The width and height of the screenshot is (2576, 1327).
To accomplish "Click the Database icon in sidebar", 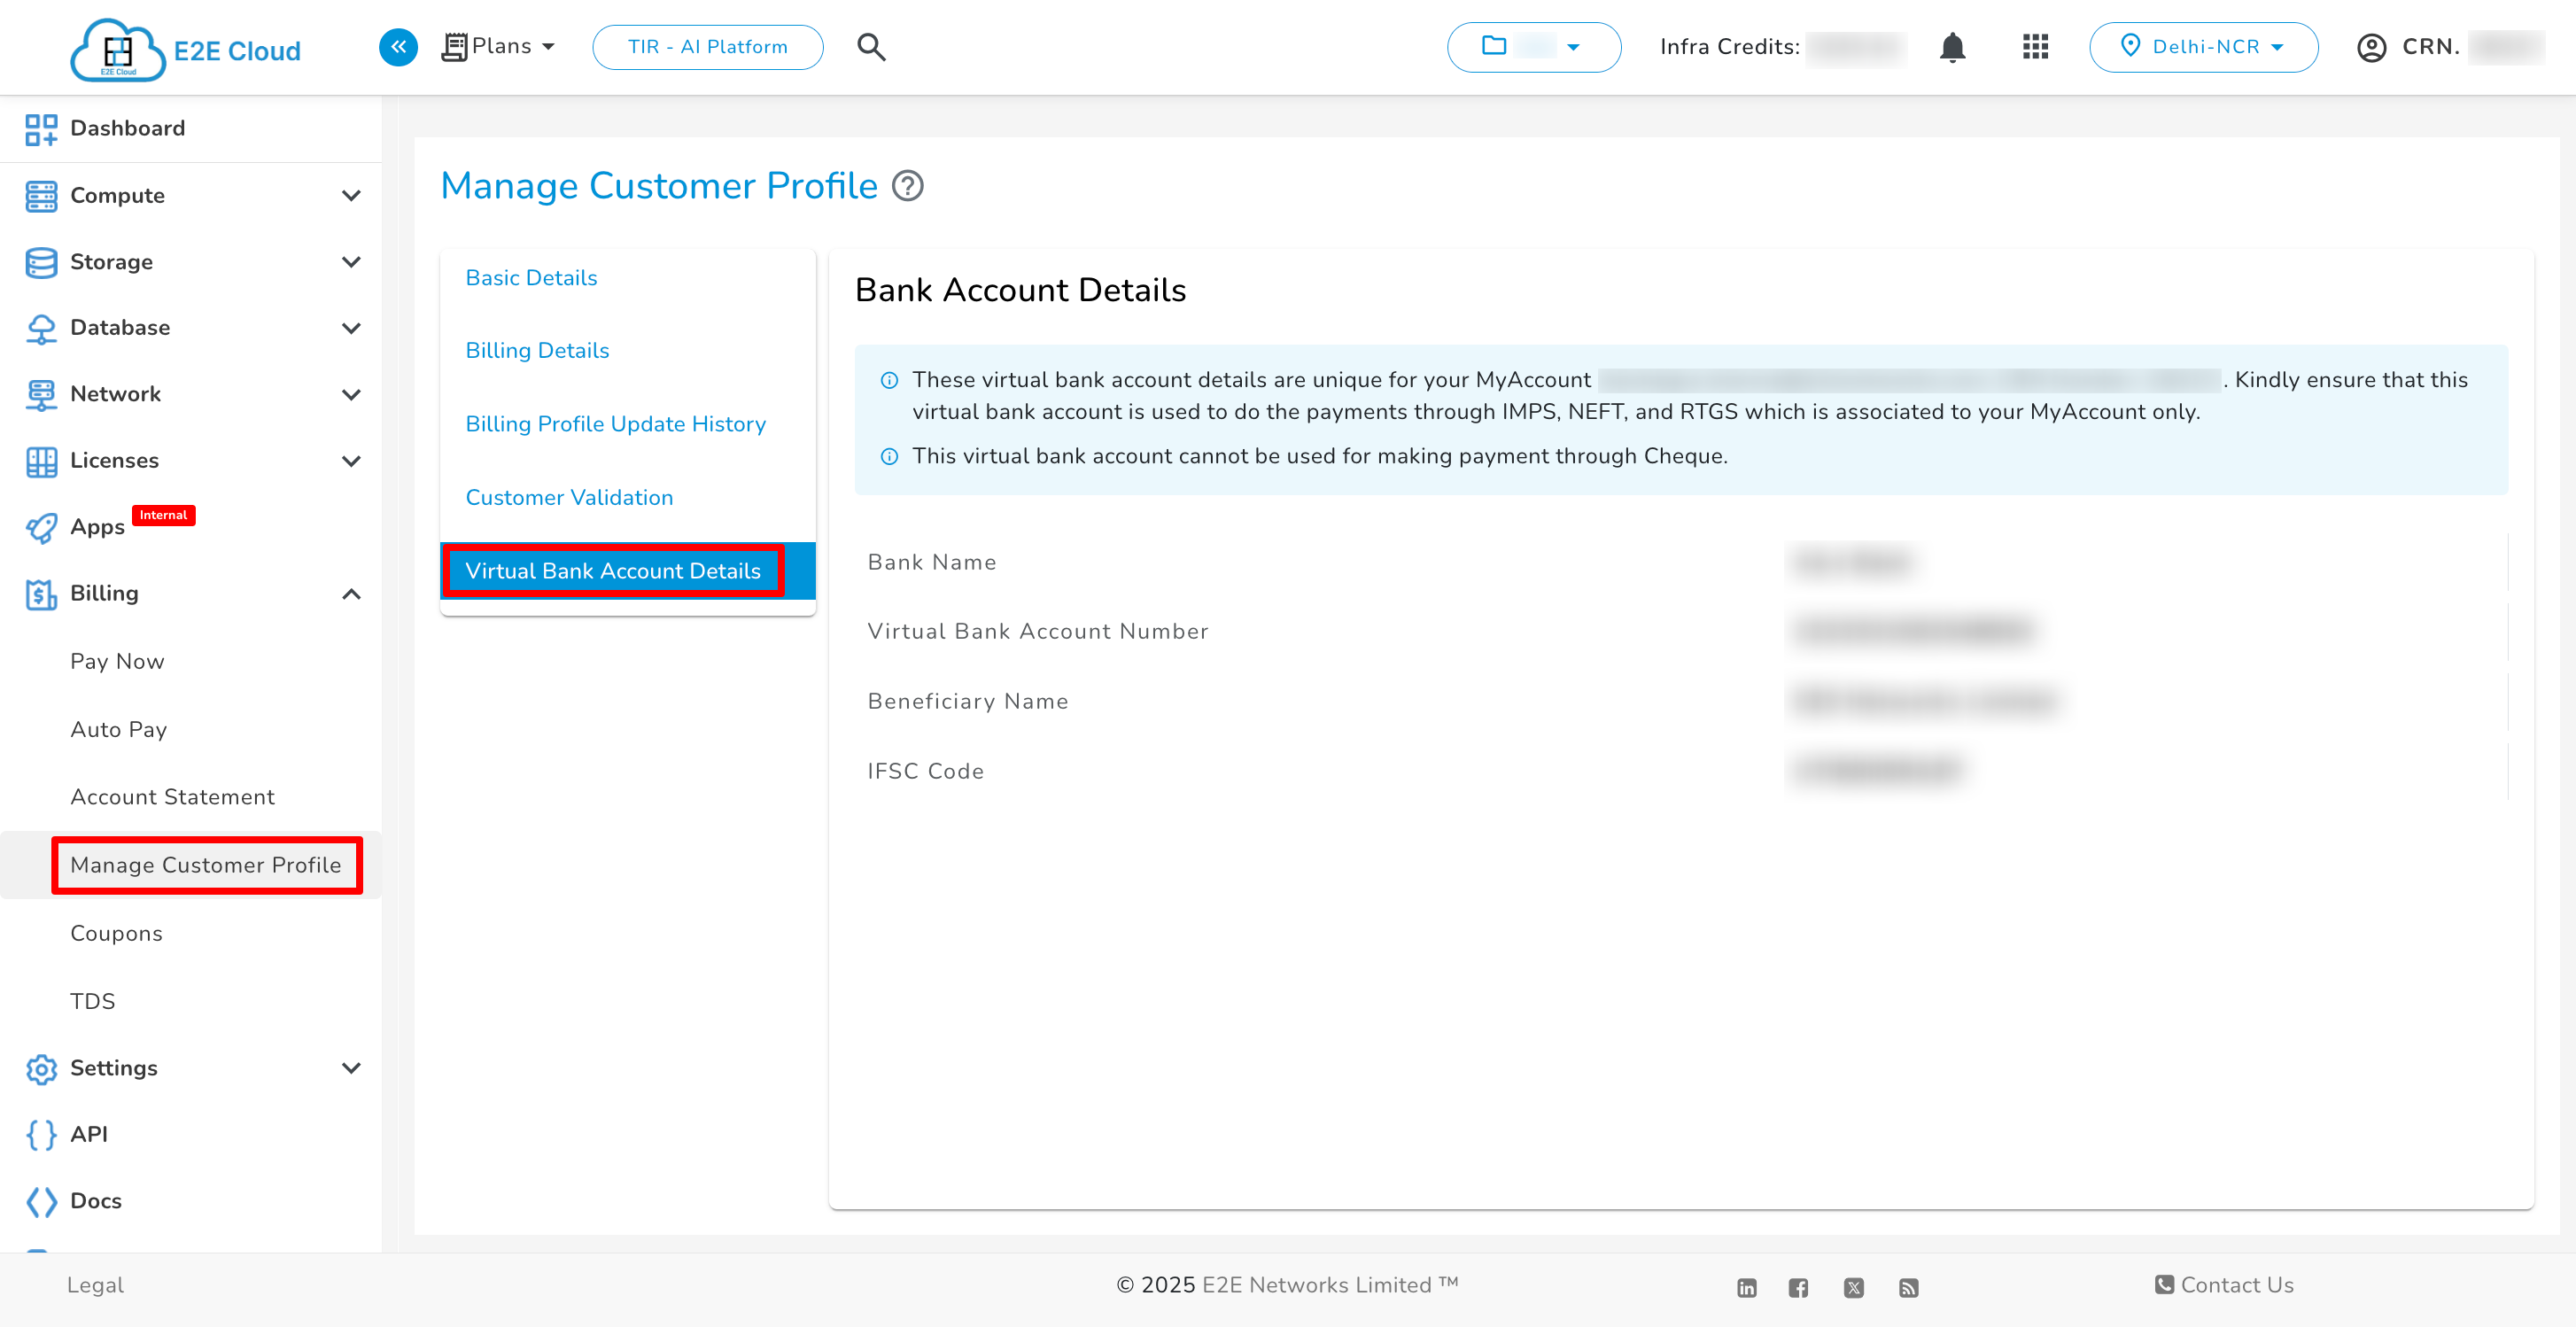I will (x=41, y=329).
